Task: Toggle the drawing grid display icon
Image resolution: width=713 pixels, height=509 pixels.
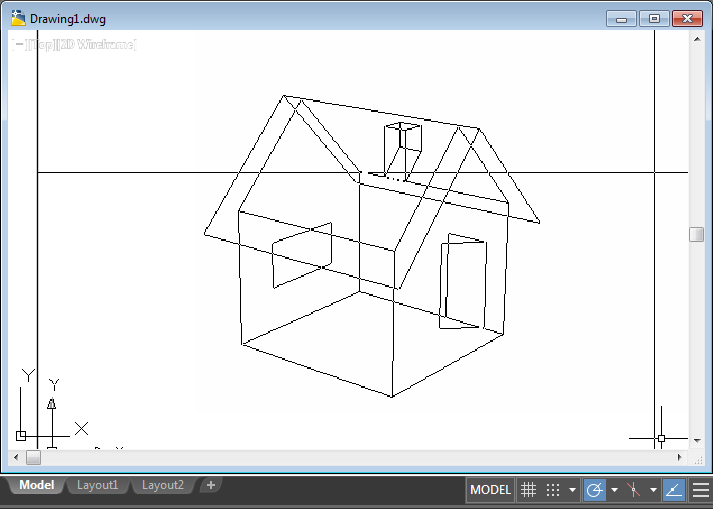Action: 529,490
